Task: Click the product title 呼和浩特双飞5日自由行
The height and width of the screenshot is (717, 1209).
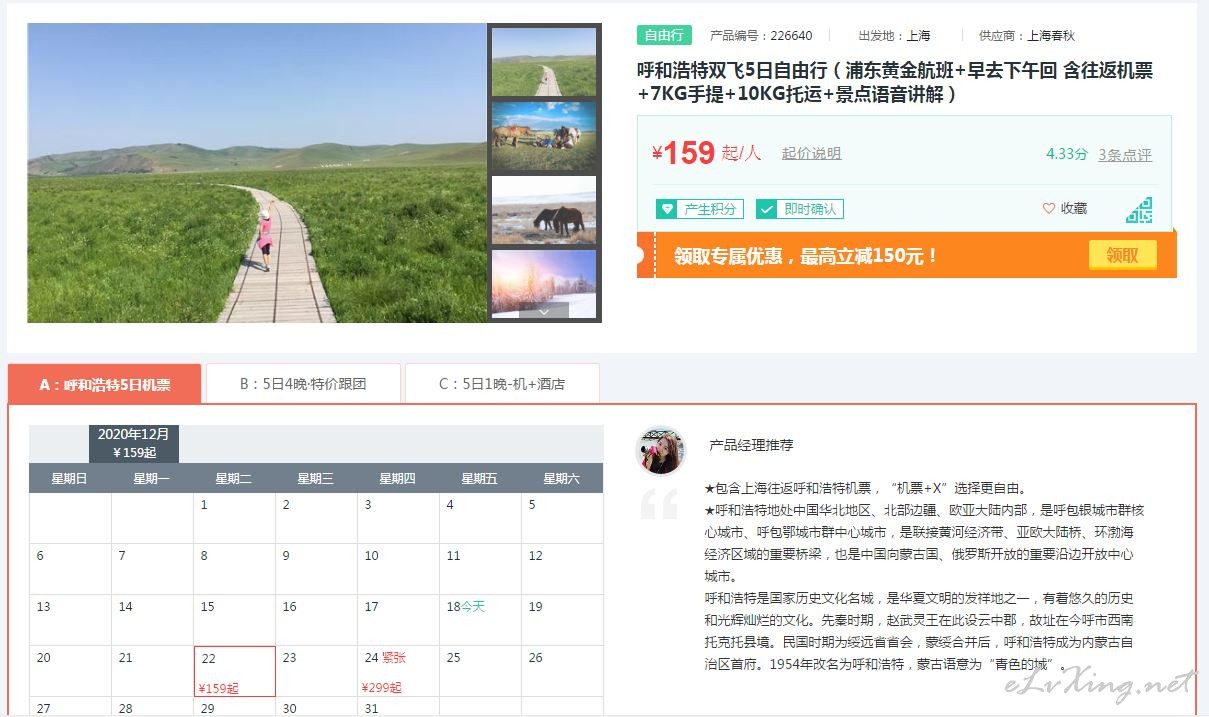Action: point(894,82)
